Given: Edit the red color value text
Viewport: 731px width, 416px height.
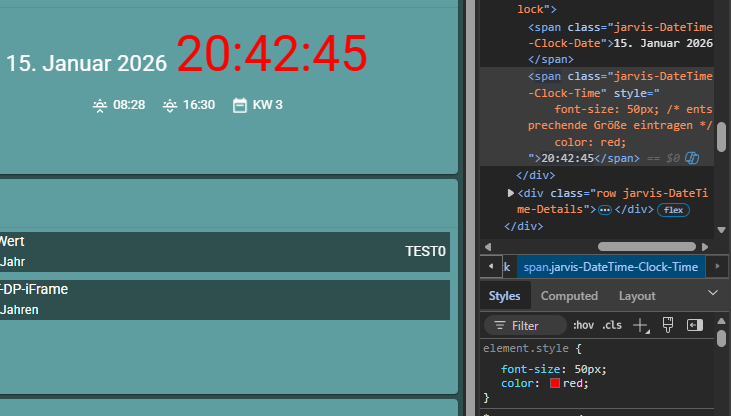Looking at the screenshot, I should pos(573,383).
